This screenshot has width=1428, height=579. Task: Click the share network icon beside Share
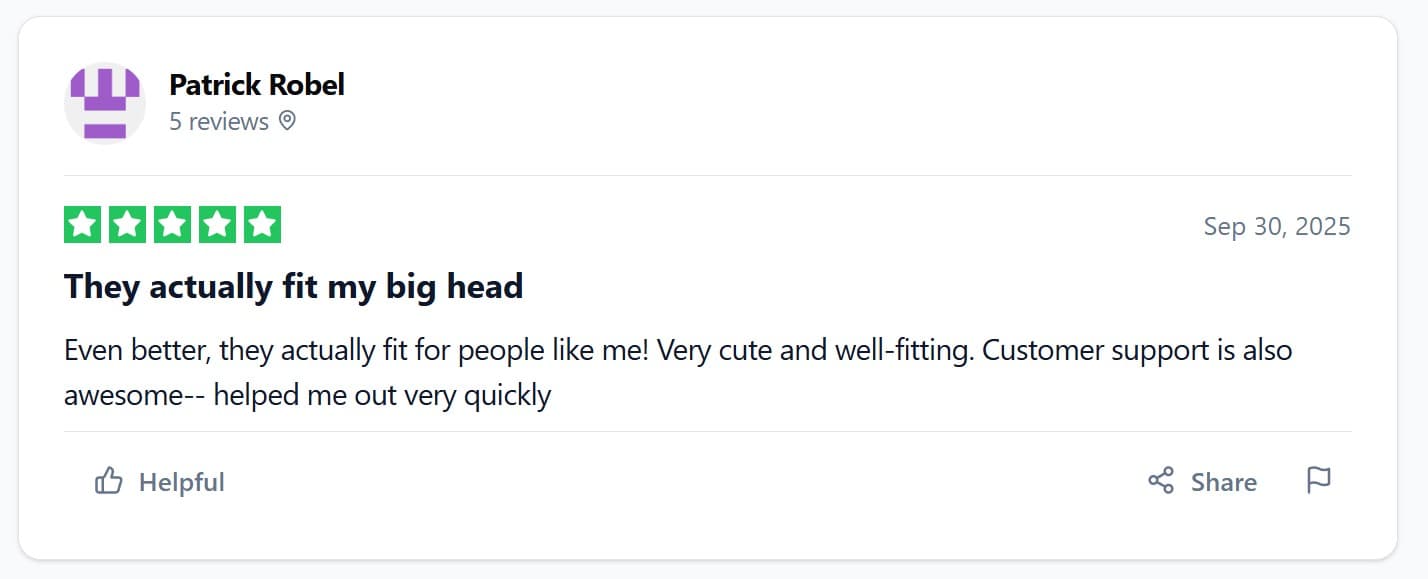click(x=1160, y=481)
